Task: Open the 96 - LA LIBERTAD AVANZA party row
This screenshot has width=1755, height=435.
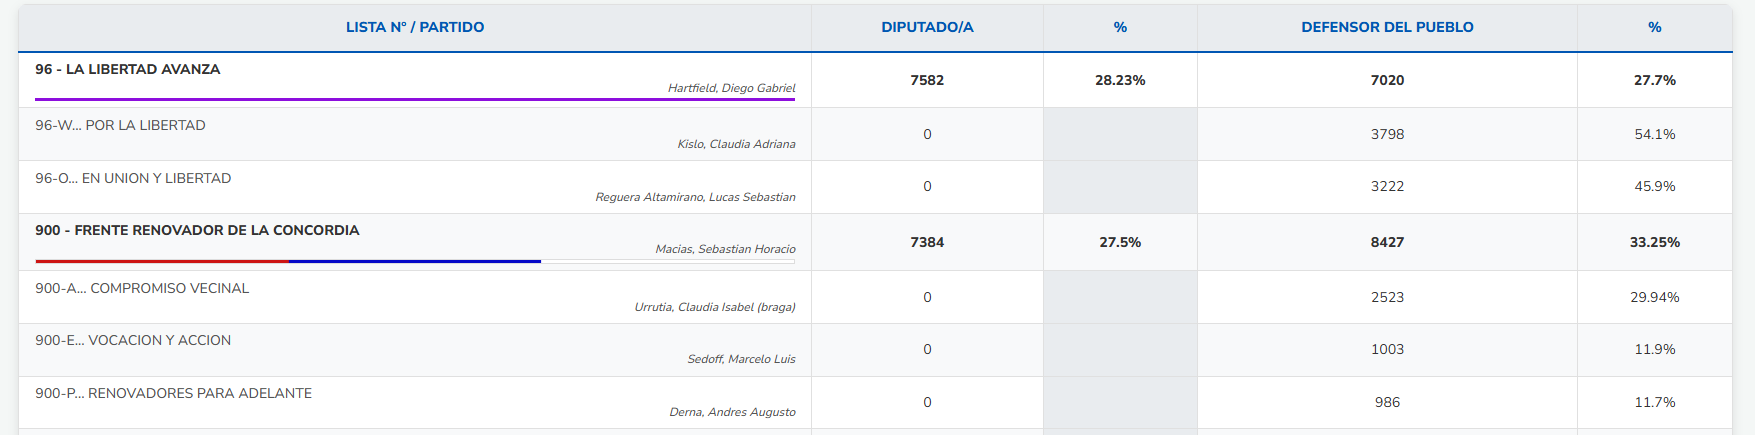Action: tap(128, 69)
